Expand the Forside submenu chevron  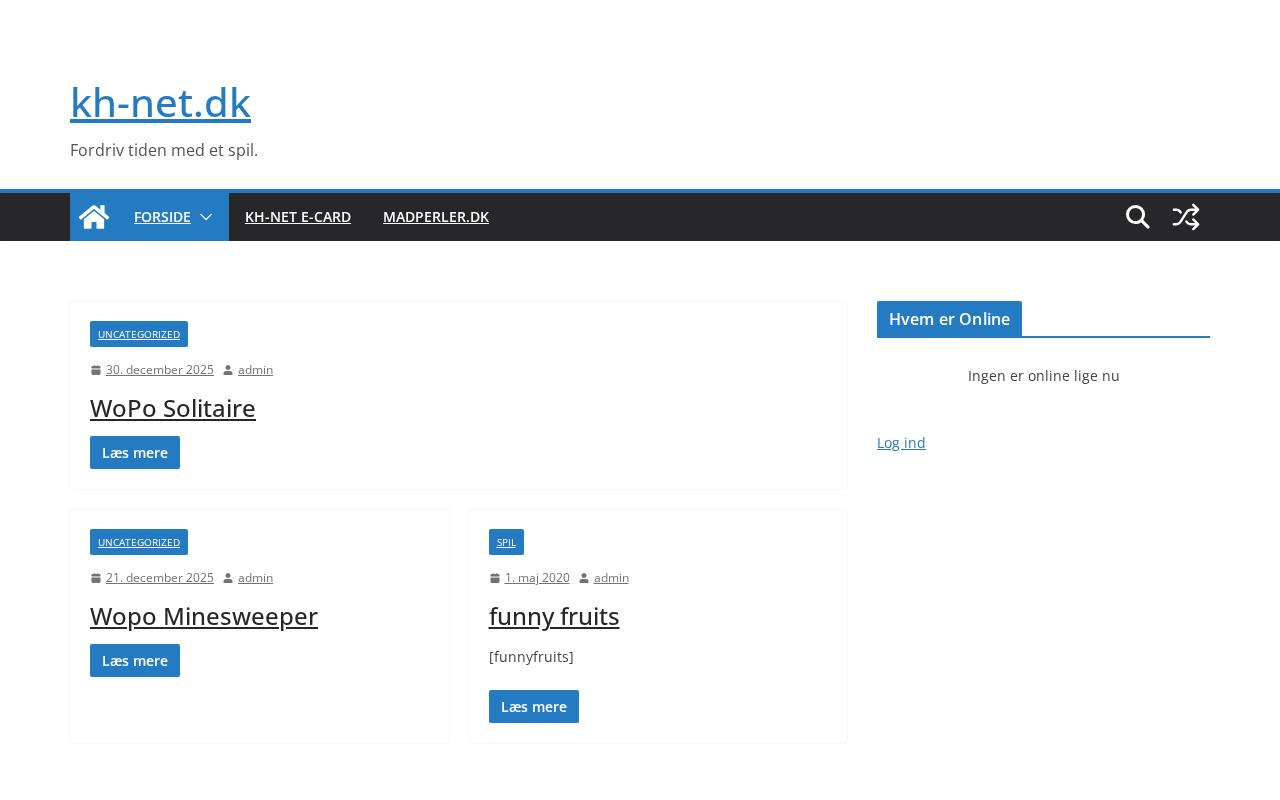[206, 217]
